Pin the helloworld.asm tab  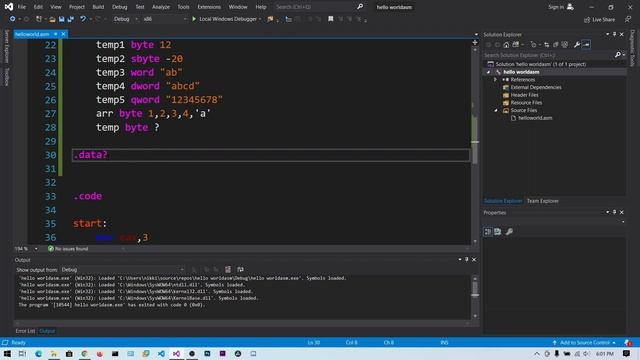coord(56,34)
